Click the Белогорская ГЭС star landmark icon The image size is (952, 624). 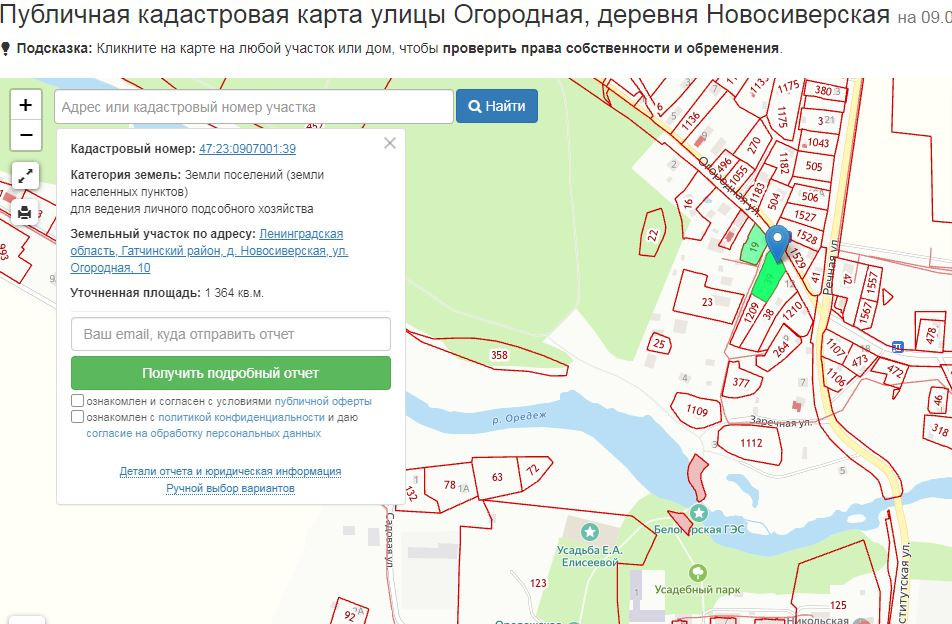[699, 513]
